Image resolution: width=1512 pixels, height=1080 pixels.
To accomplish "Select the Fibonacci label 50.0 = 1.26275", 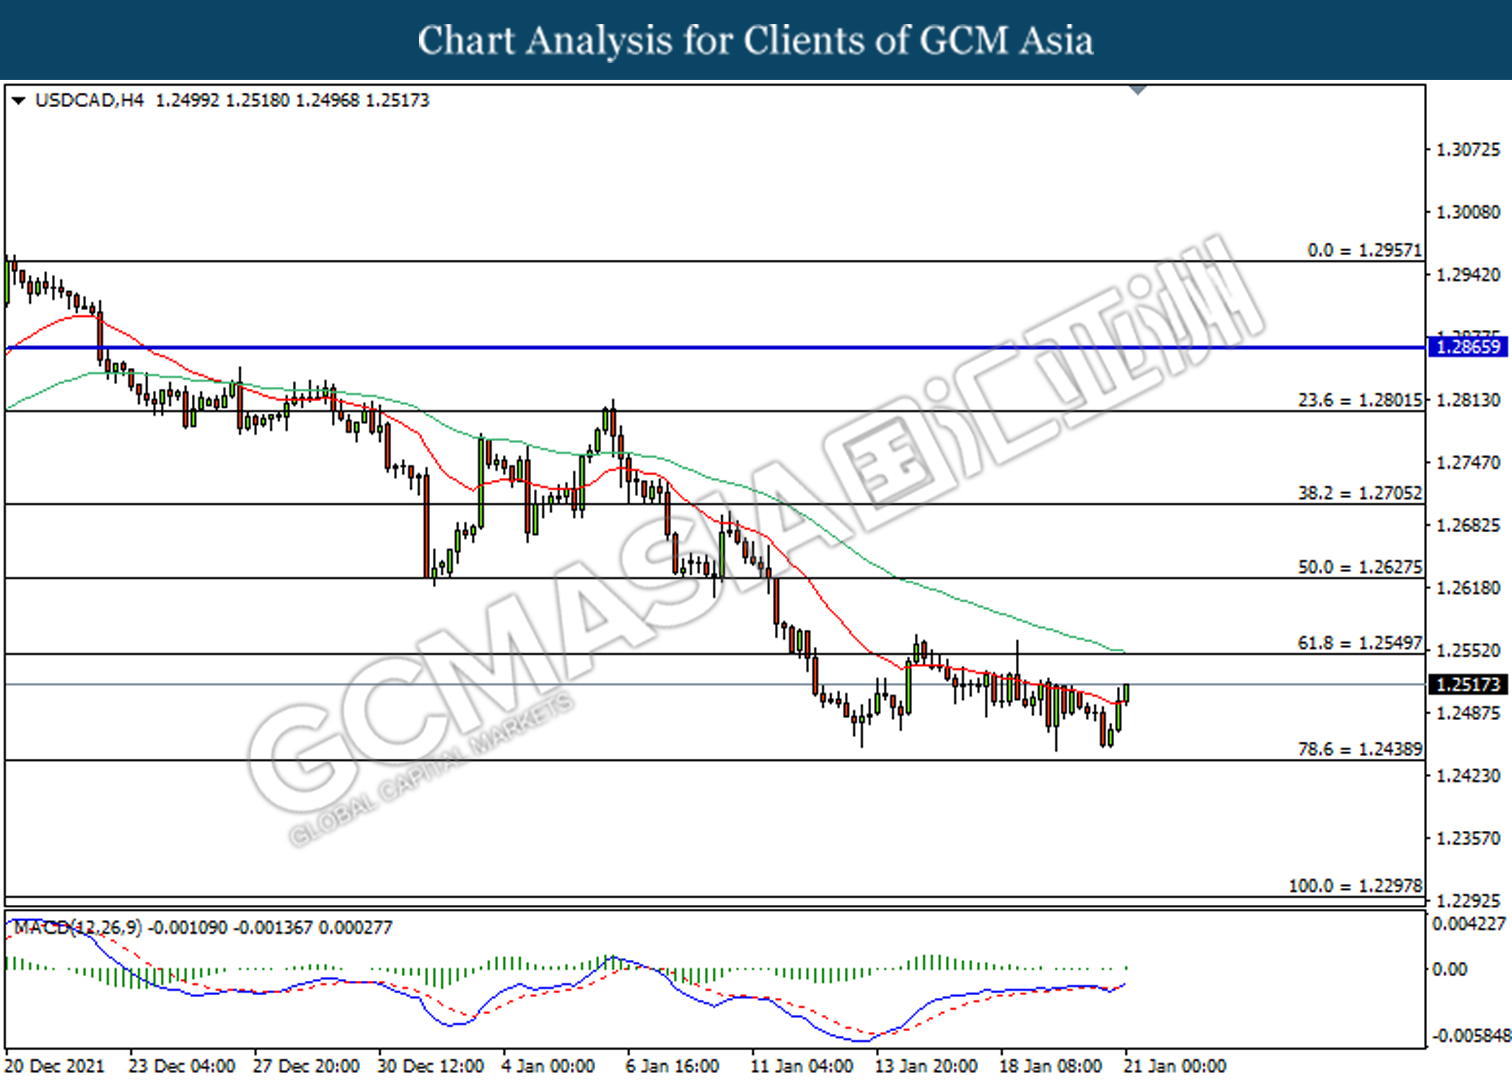I will coord(1360,567).
